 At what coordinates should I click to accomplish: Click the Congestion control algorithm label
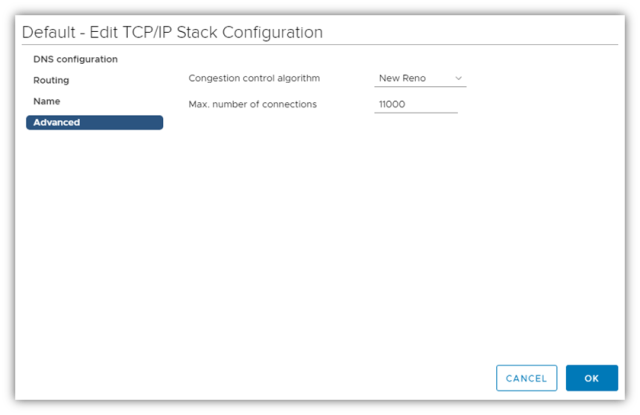(x=254, y=78)
